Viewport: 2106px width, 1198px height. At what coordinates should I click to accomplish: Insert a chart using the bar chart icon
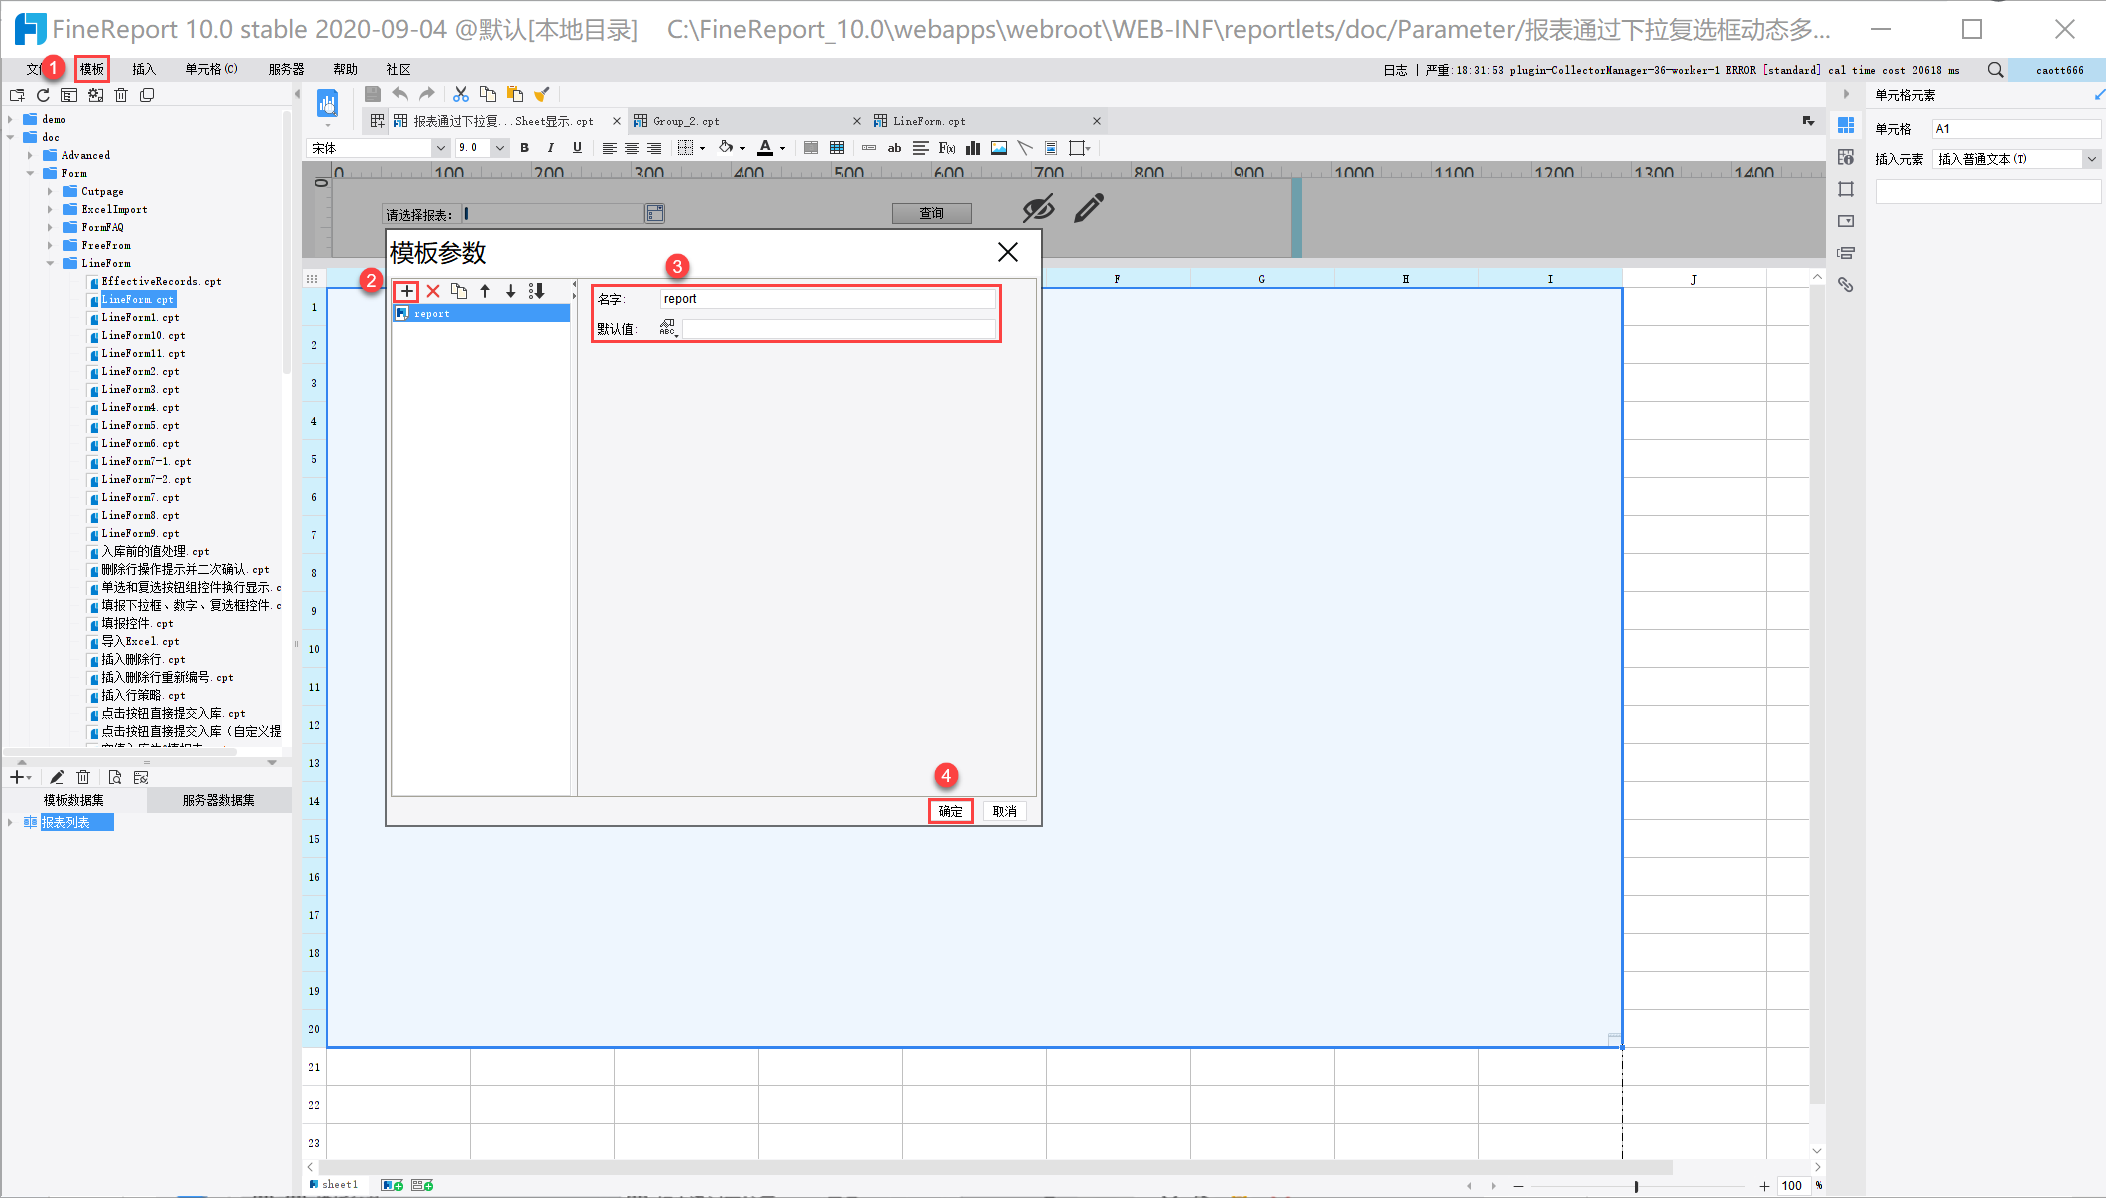click(x=972, y=148)
